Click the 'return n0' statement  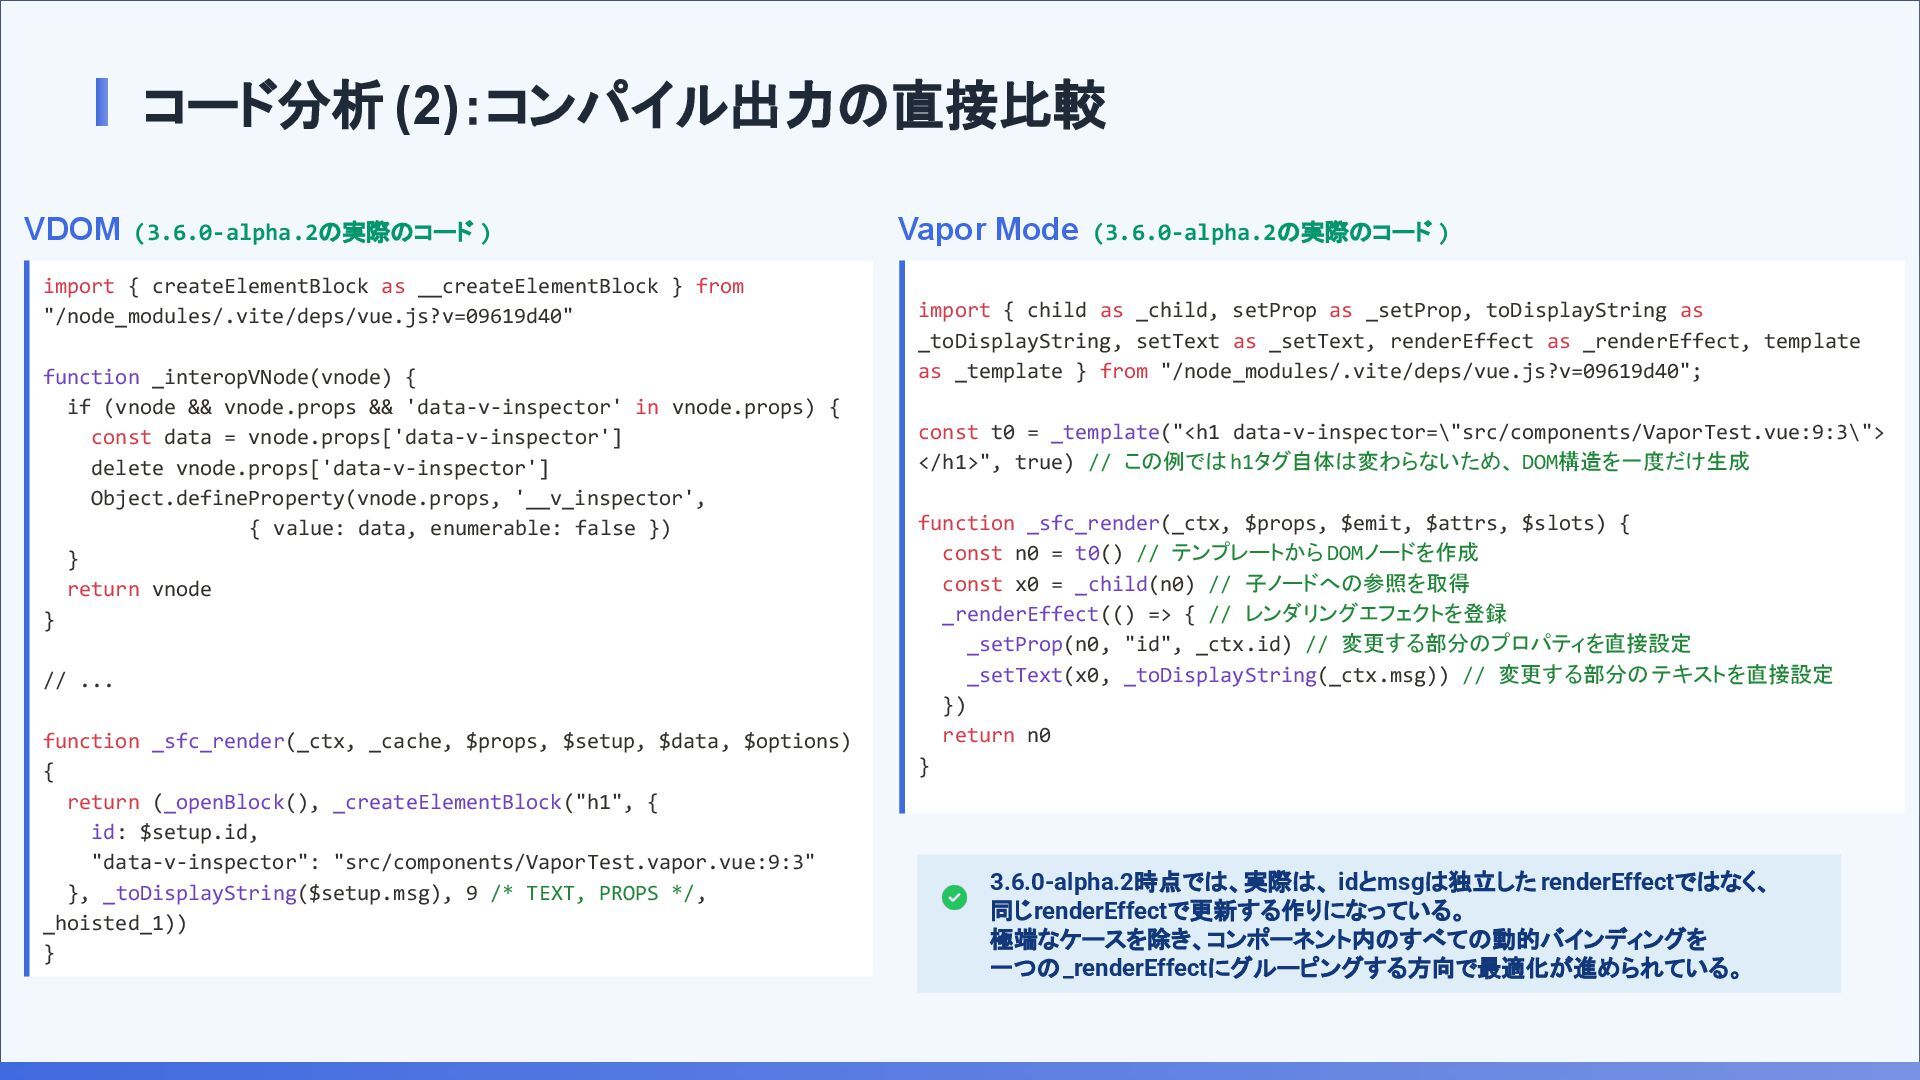(995, 735)
